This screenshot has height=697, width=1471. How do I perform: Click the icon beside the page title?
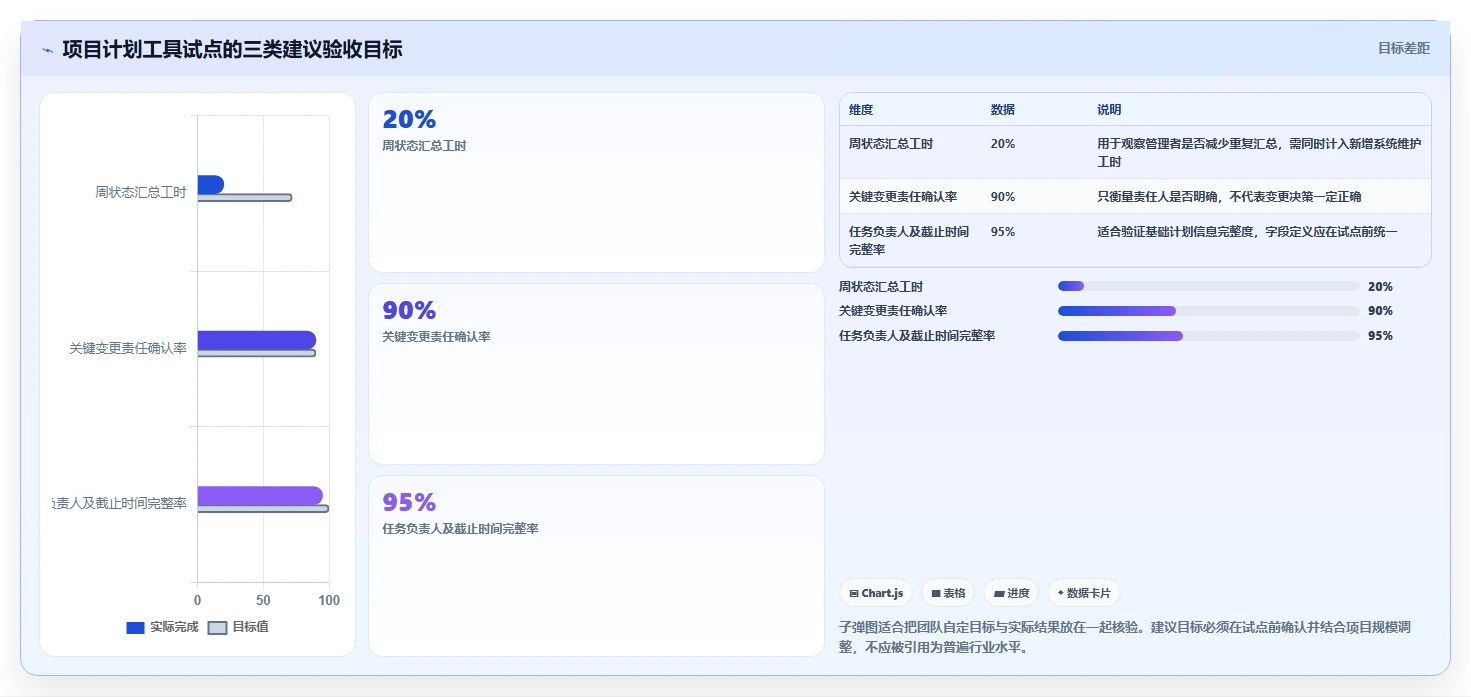point(48,50)
